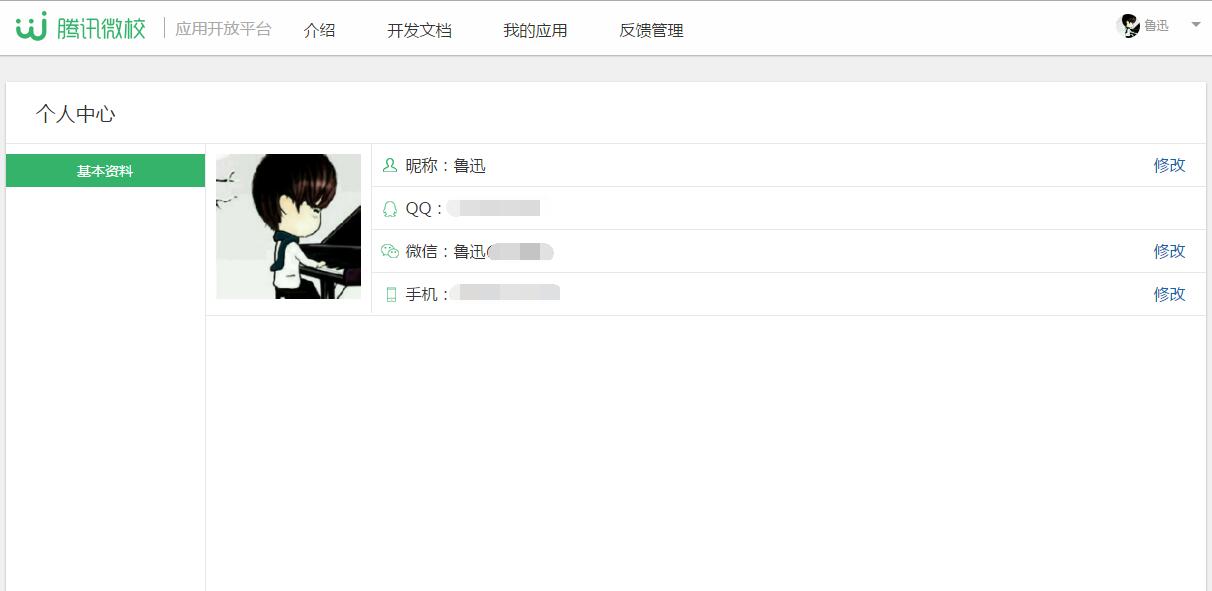Click the 鲁迅 username in header
The width and height of the screenshot is (1212, 591).
point(1157,26)
